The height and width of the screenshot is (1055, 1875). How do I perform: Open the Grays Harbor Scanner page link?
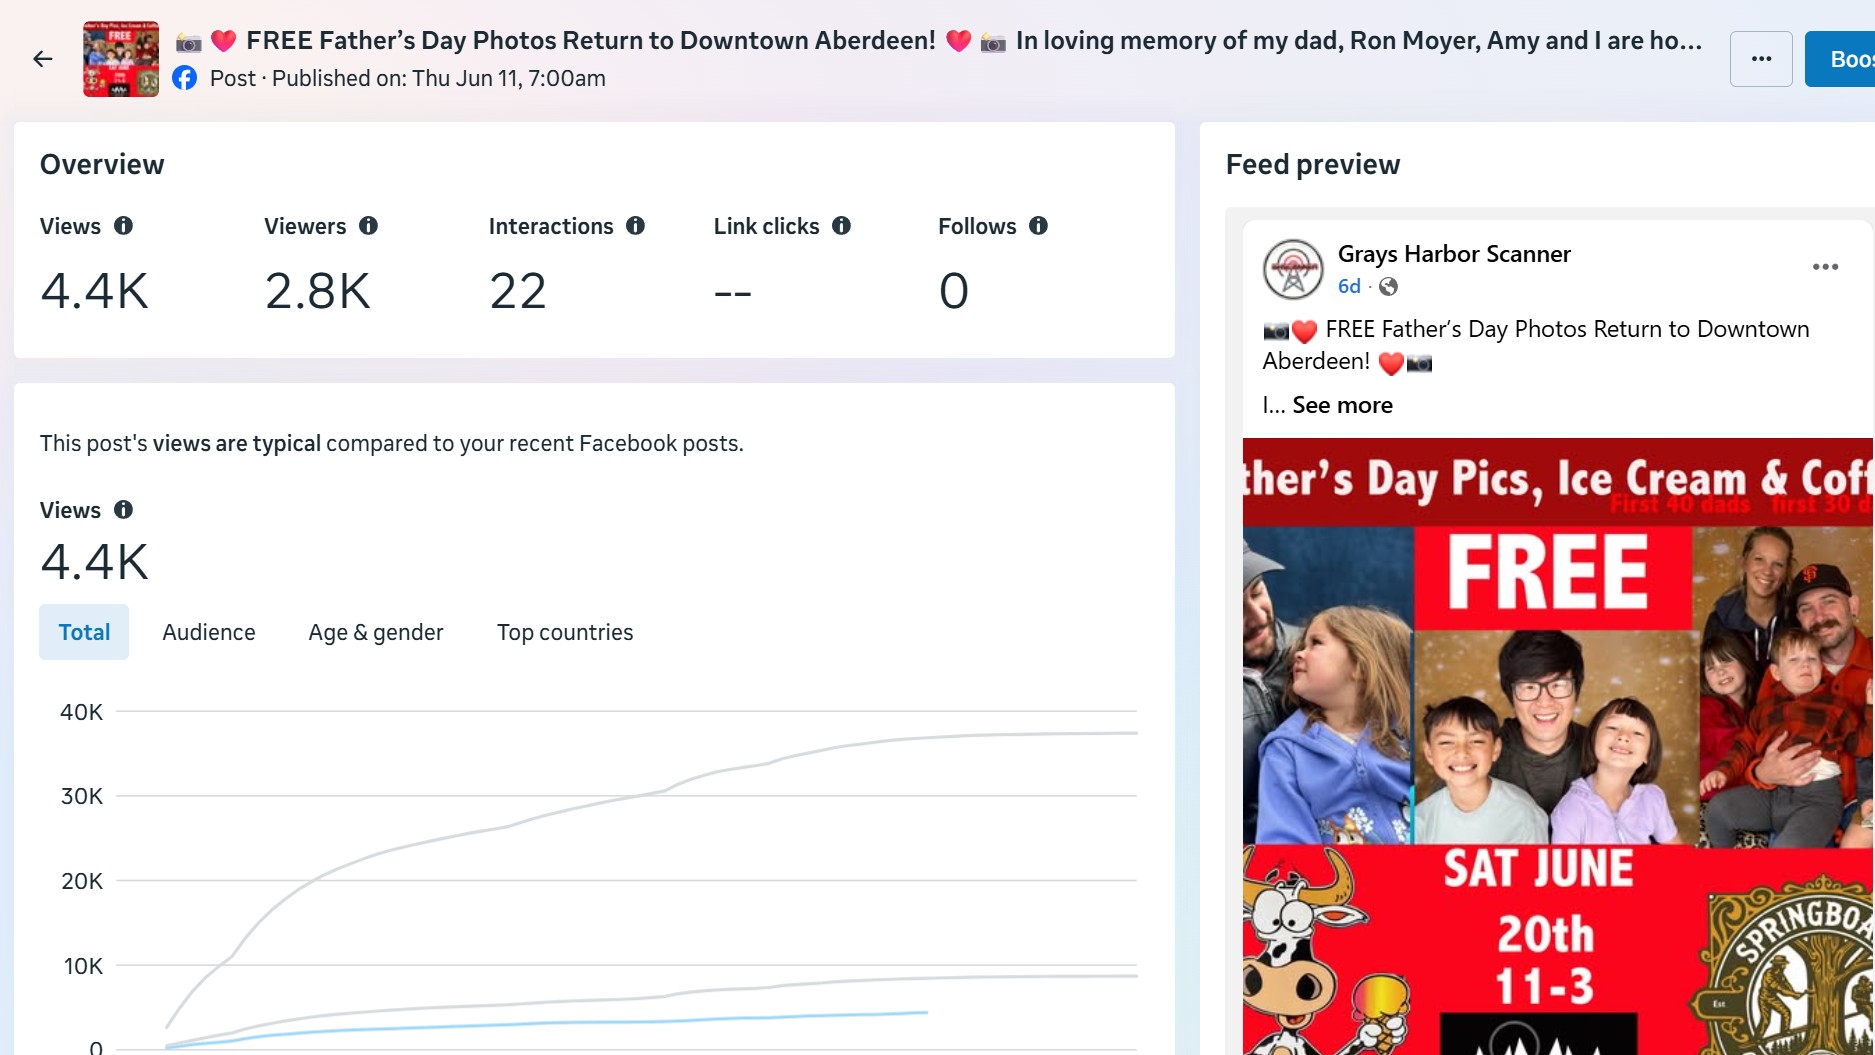(x=1454, y=254)
